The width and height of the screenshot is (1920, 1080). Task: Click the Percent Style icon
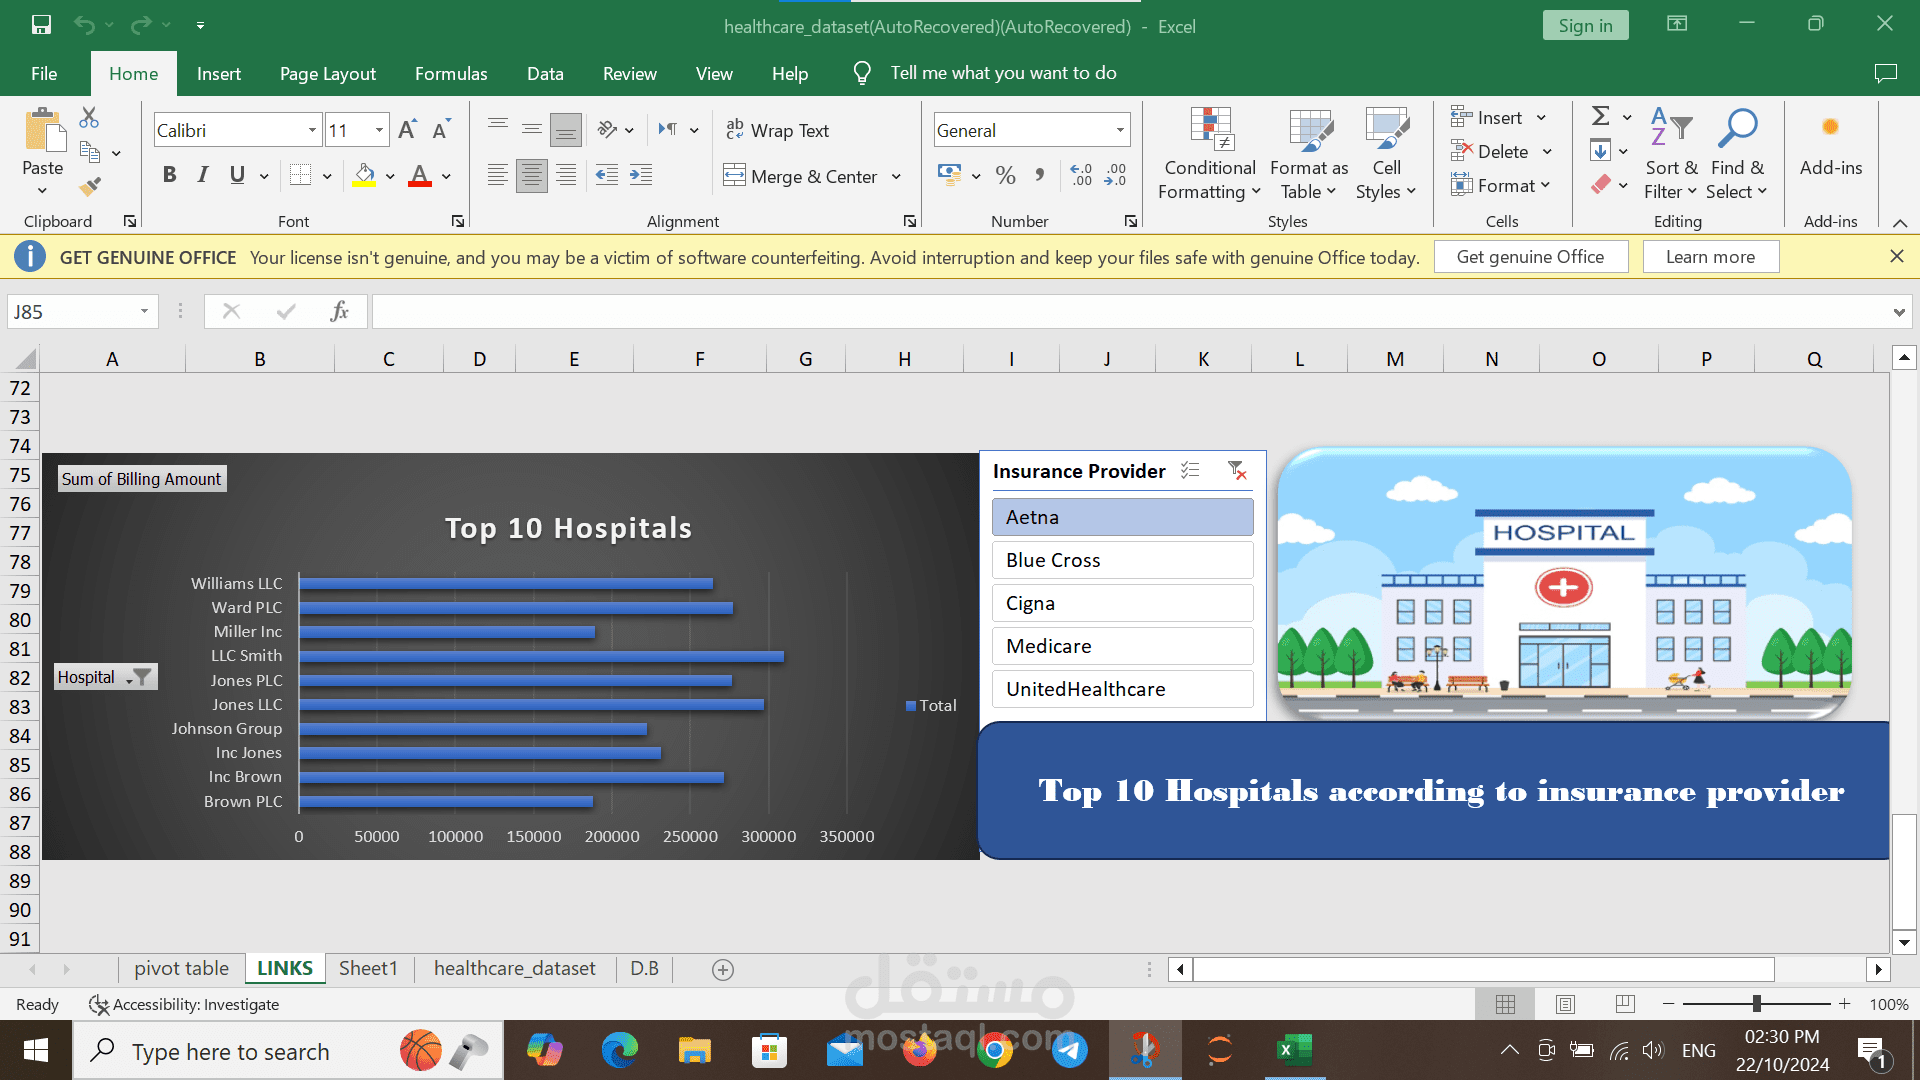(1005, 176)
